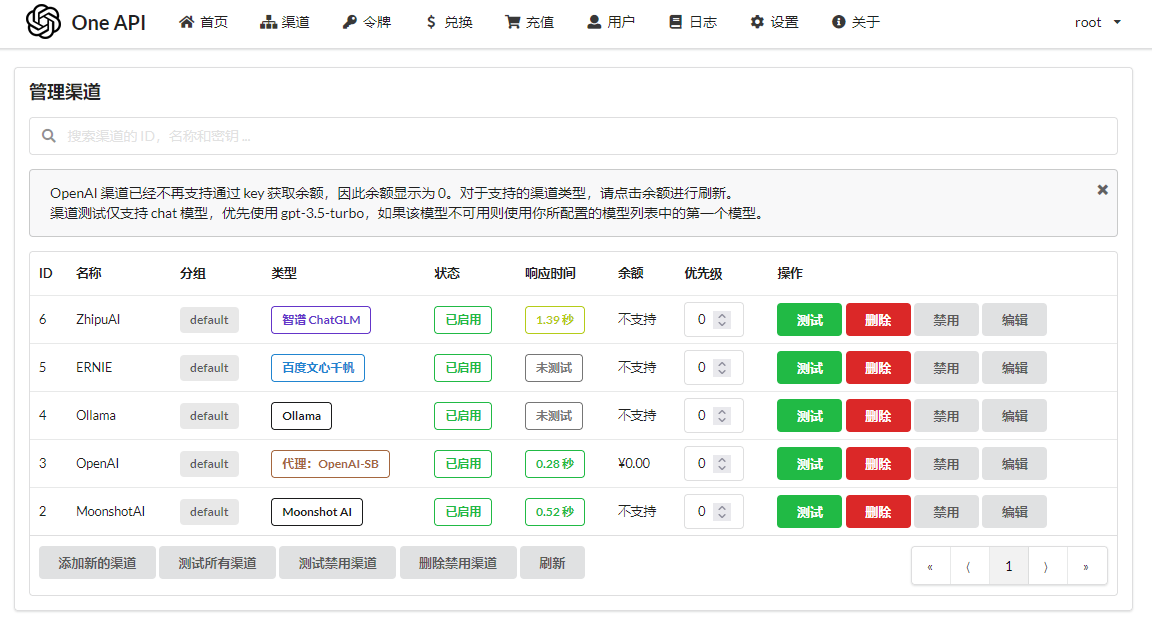Click ERNIE's 未测试 response label
Screen dimensions: 1152x621
[x=554, y=367]
